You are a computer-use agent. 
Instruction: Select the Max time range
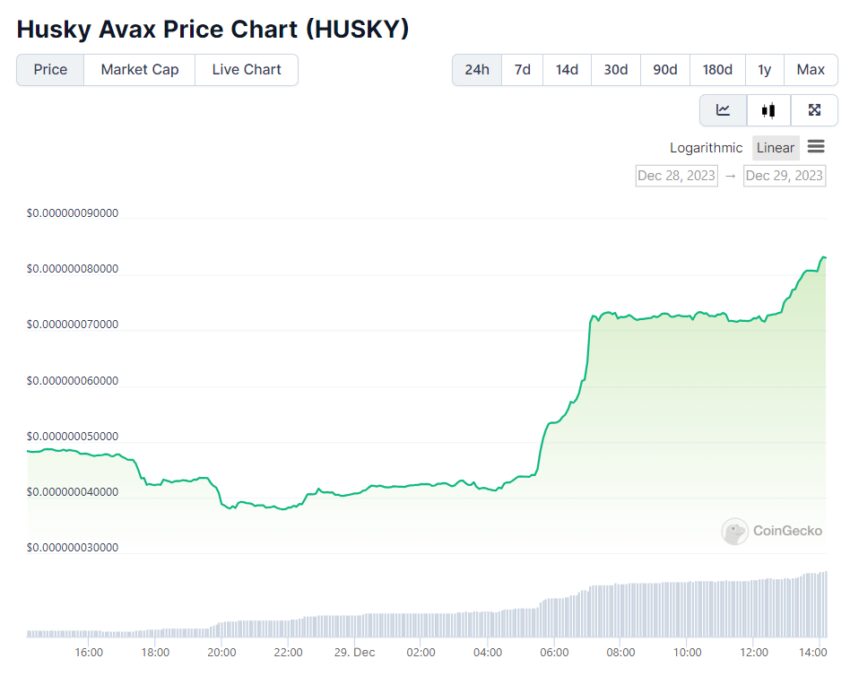(810, 70)
